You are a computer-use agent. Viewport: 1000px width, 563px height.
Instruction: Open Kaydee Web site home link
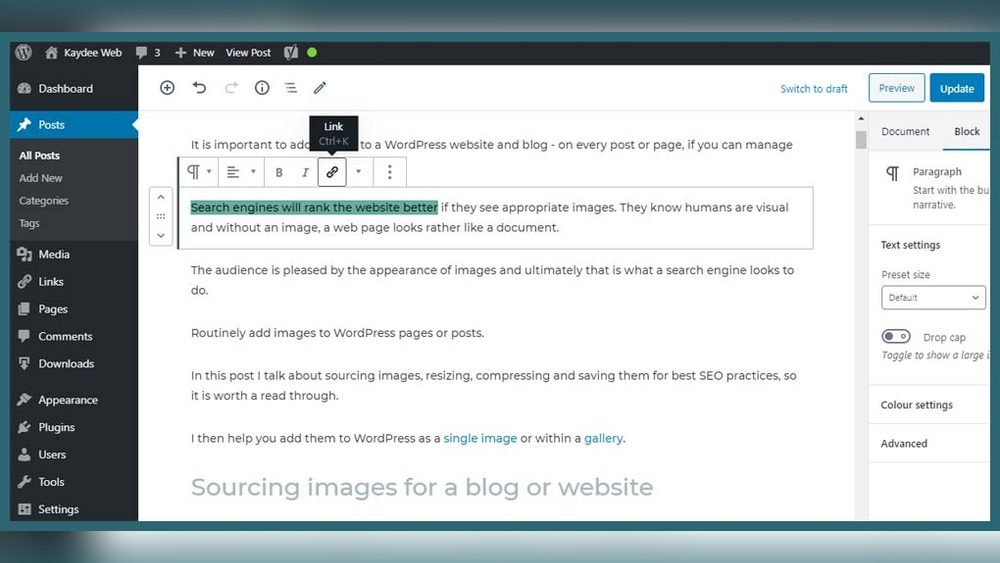click(x=84, y=52)
